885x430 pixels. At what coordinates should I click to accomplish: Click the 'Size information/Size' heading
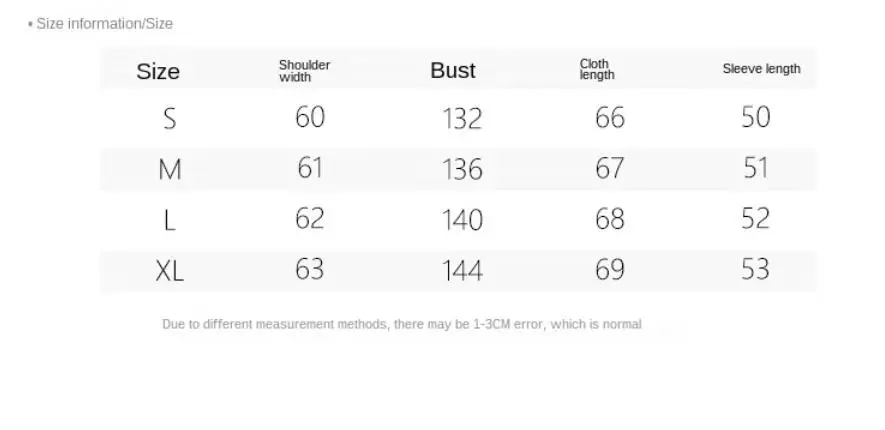coord(104,24)
